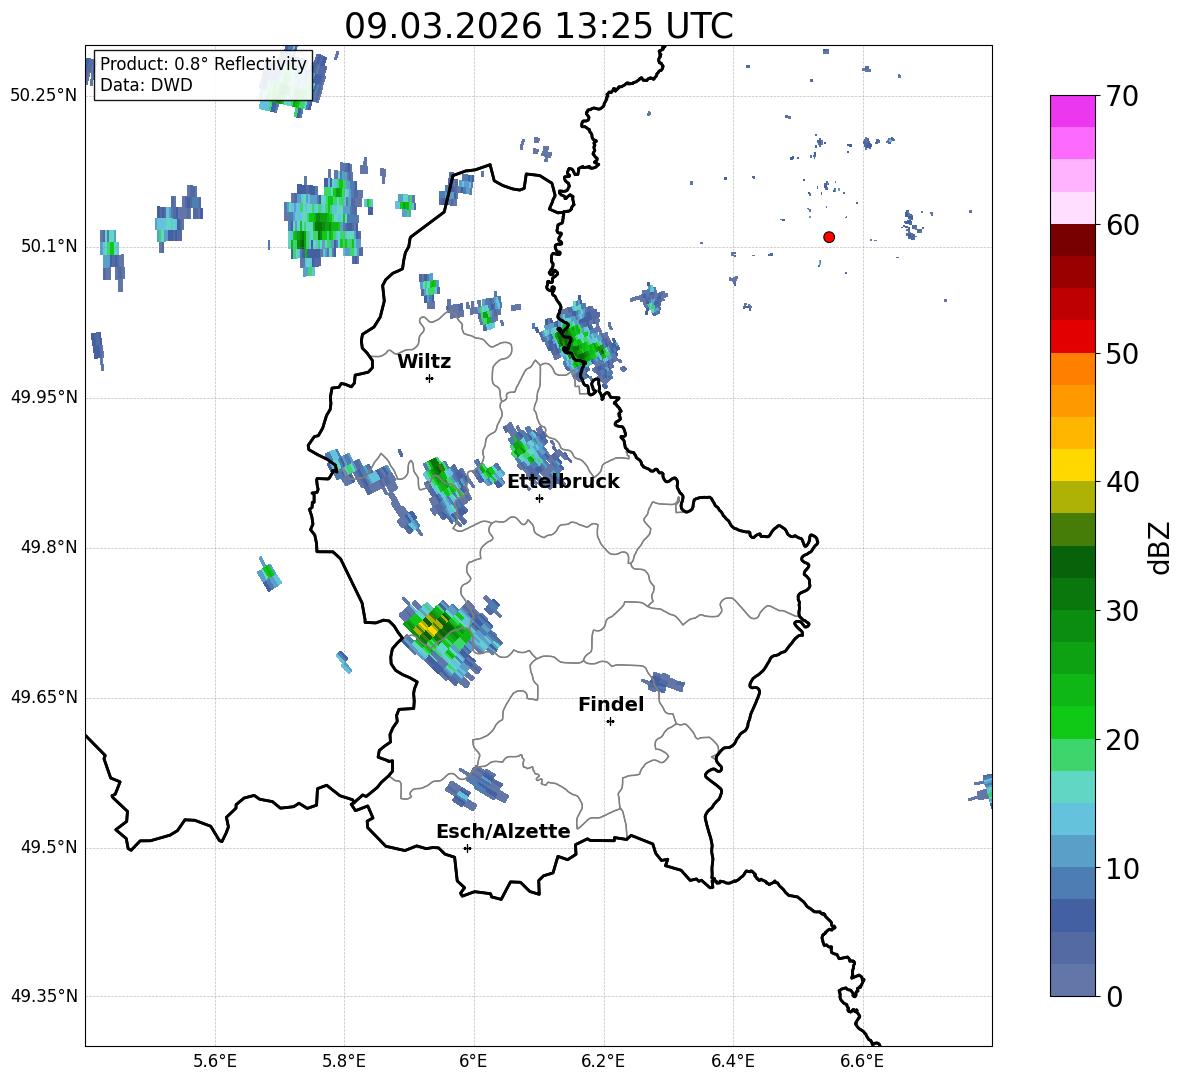Click the longitude label '6.2°E'

coord(603,1061)
